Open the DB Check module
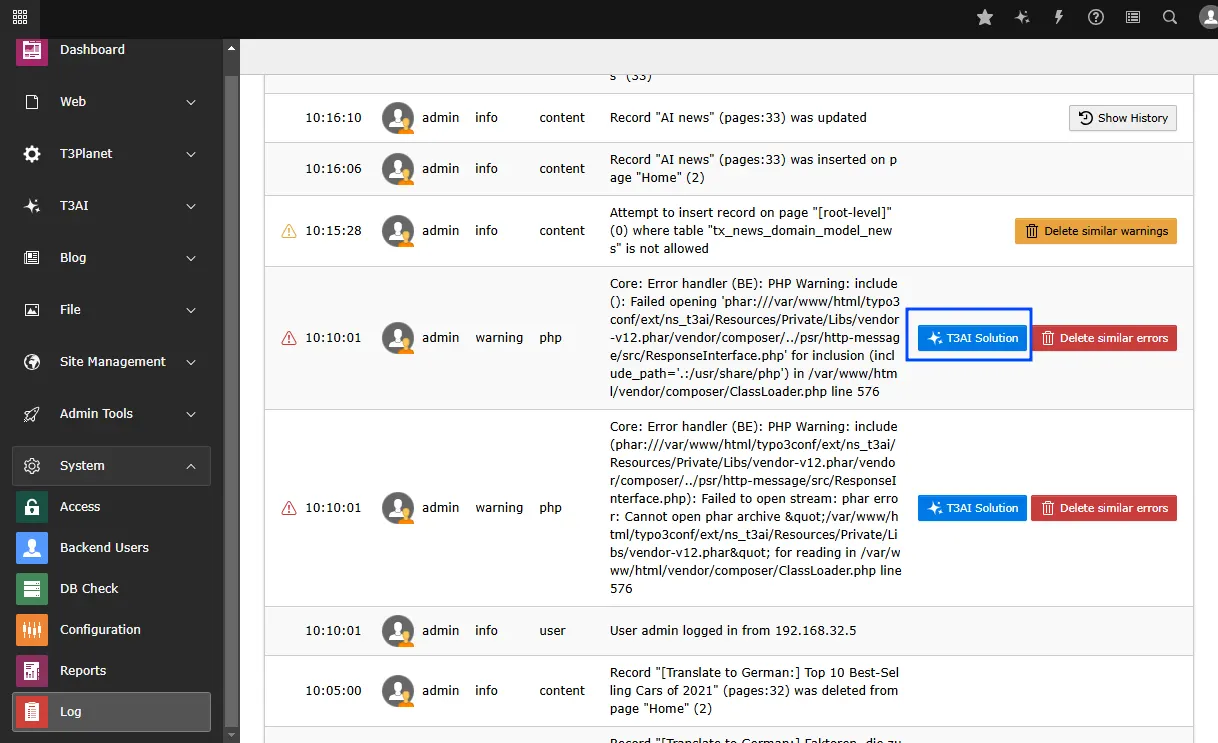Viewport: 1218px width, 743px height. (x=112, y=589)
